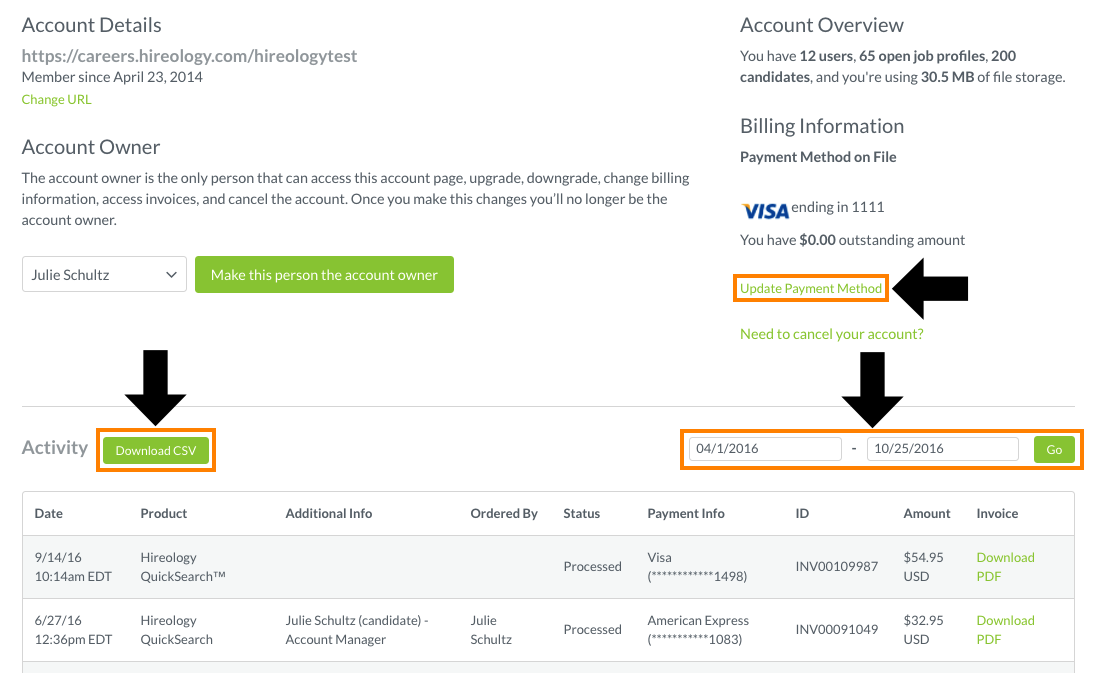Click invoice ID INV00091049
Screen dimensions: 1097x673
[837, 630]
